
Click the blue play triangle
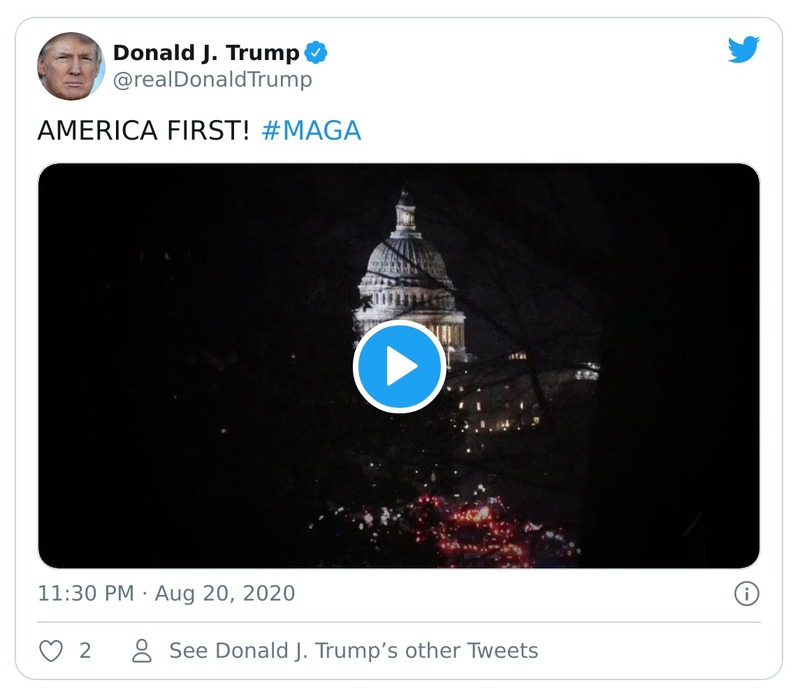pos(403,366)
